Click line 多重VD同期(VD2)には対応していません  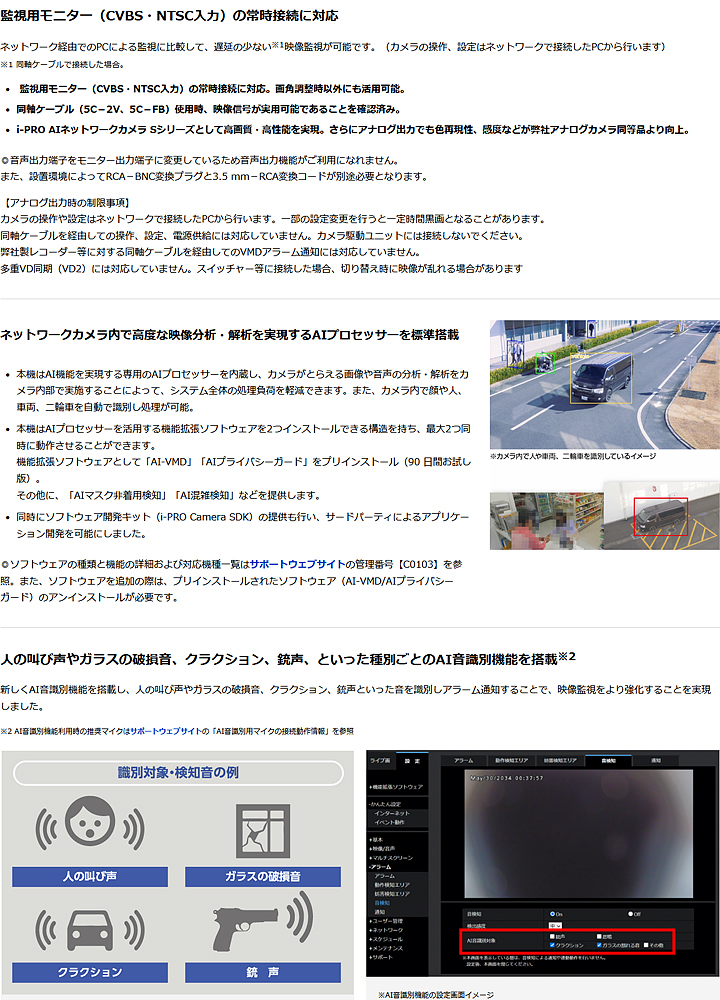tap(261, 268)
